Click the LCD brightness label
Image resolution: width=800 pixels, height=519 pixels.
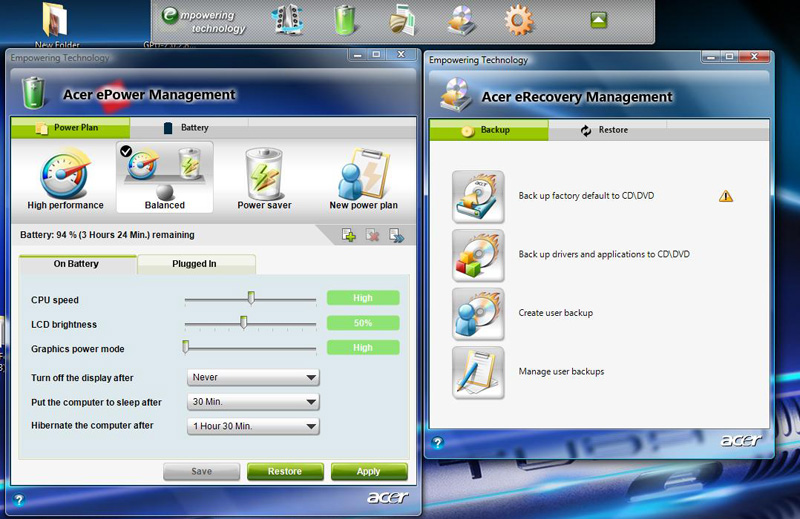(x=64, y=325)
